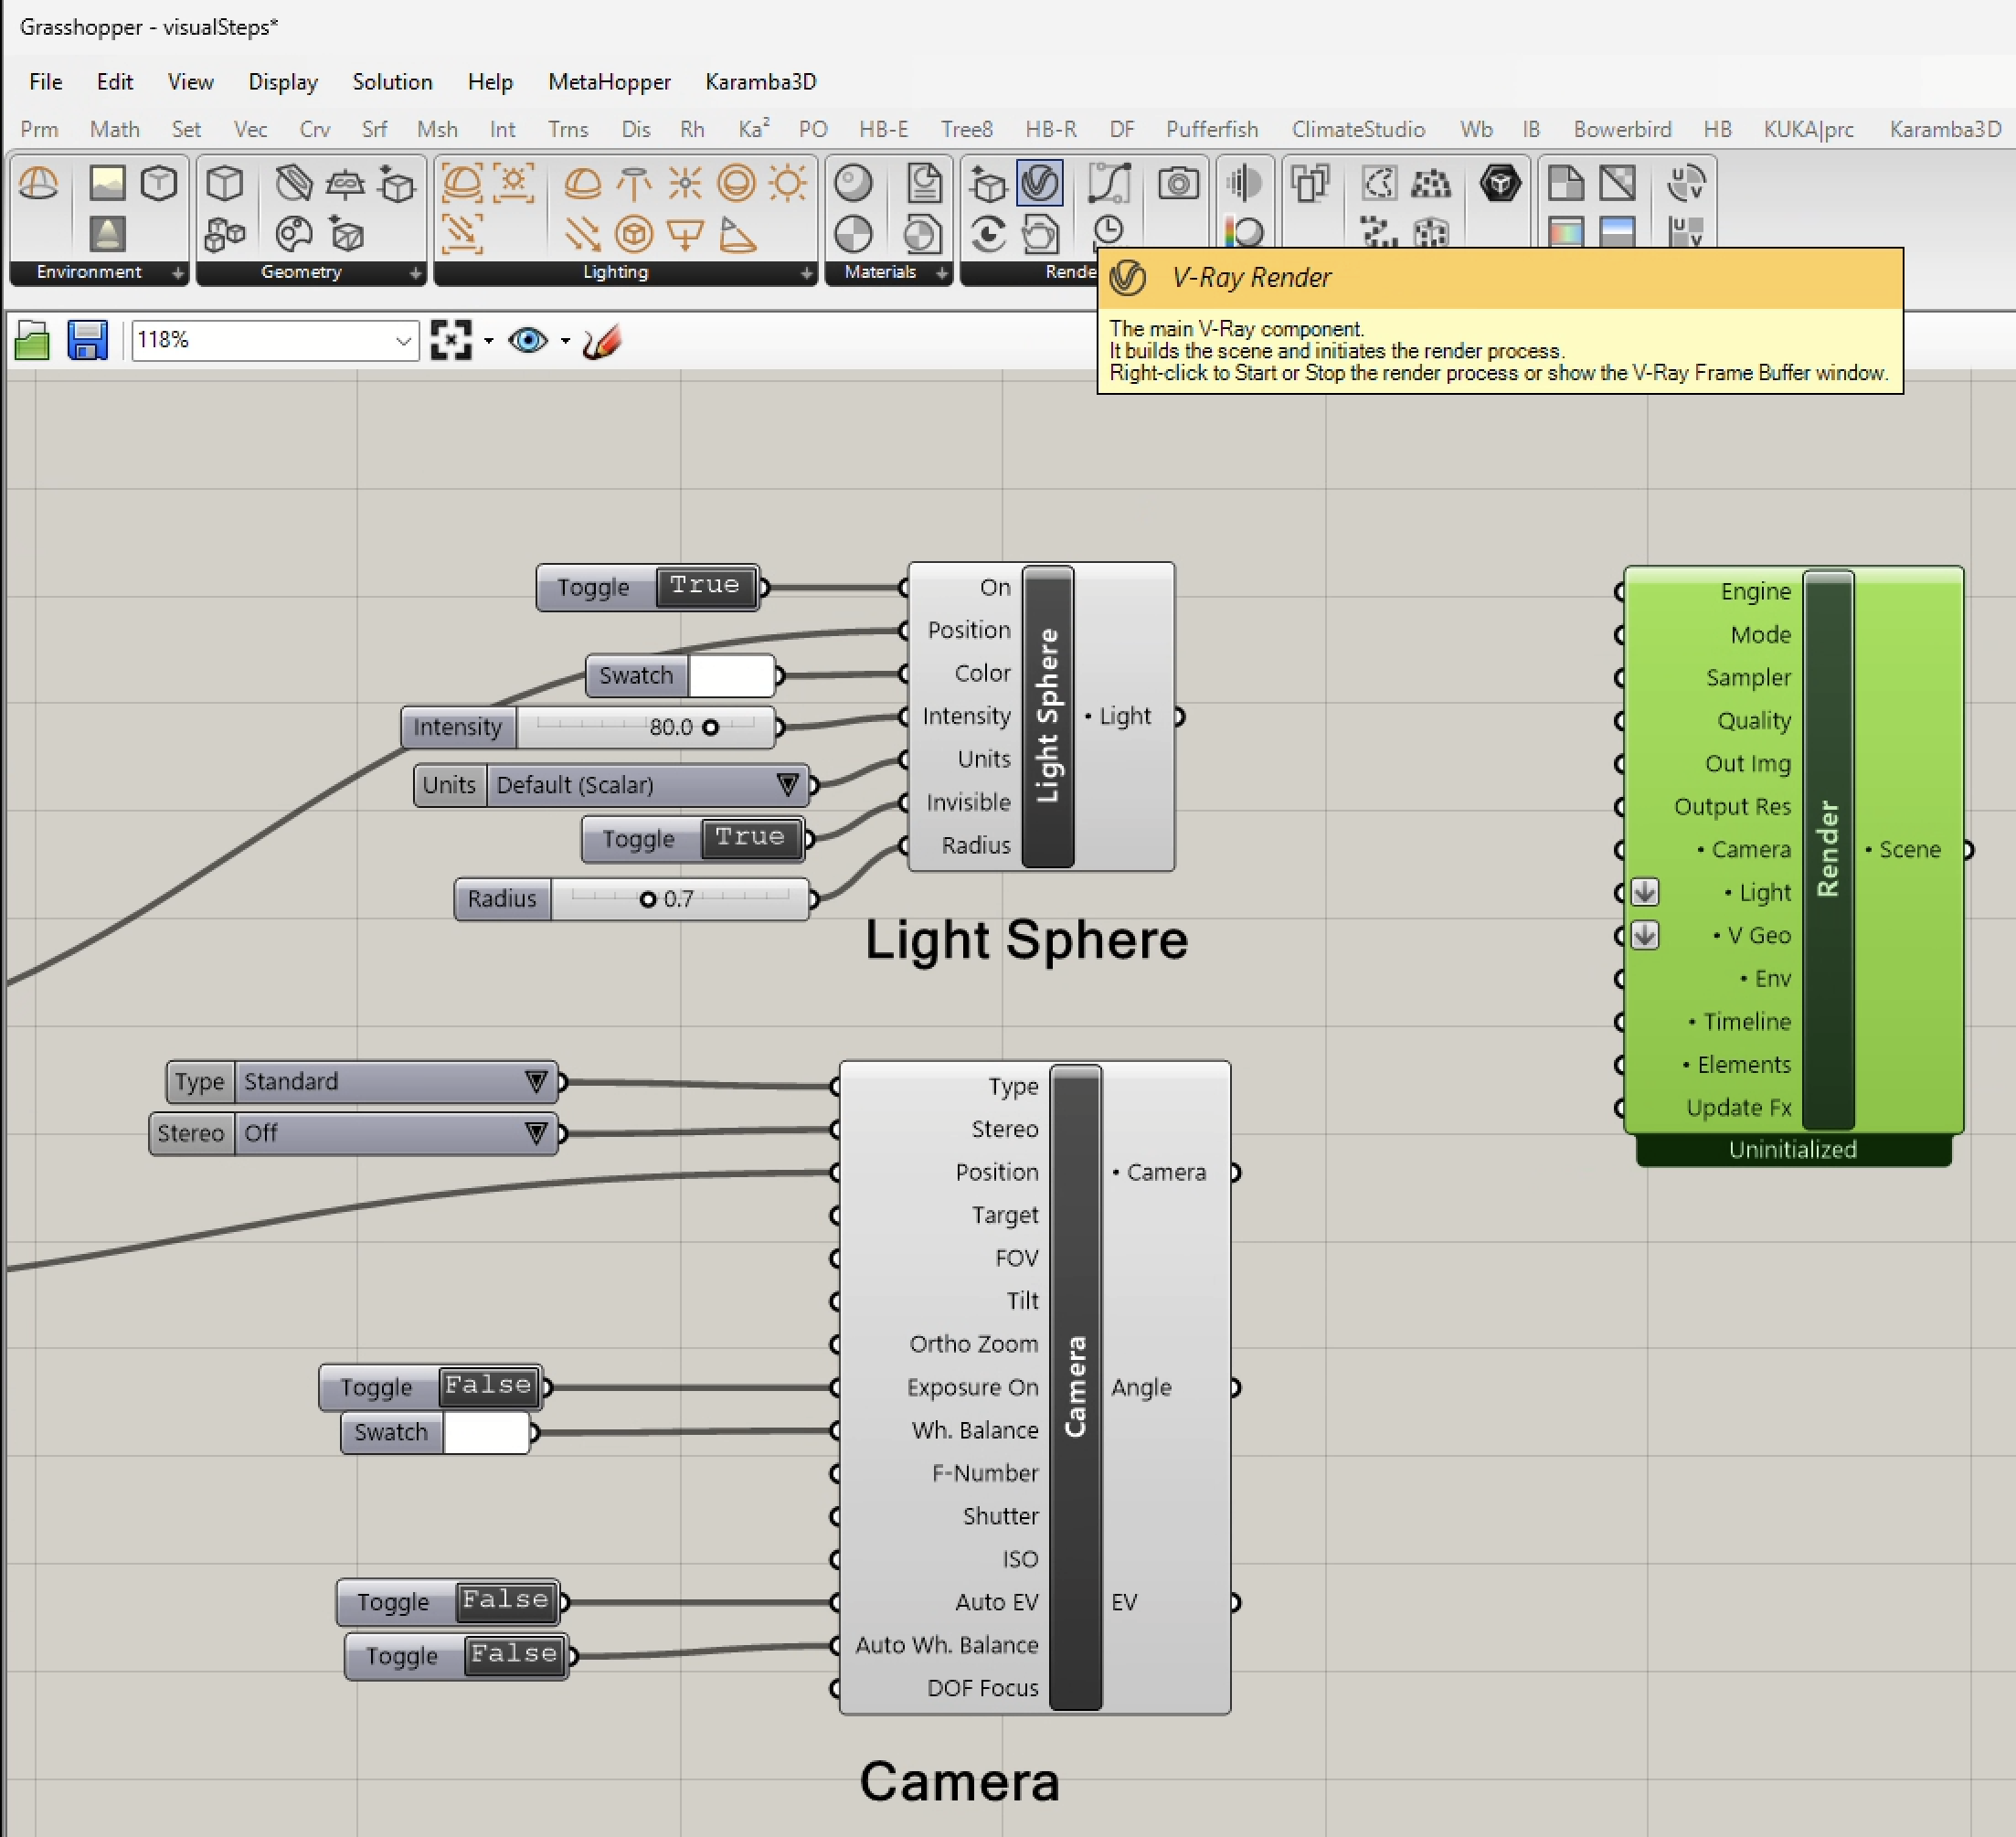Open the Units Default (Scalar) dropdown
Image resolution: width=2016 pixels, height=1837 pixels.
(x=787, y=785)
